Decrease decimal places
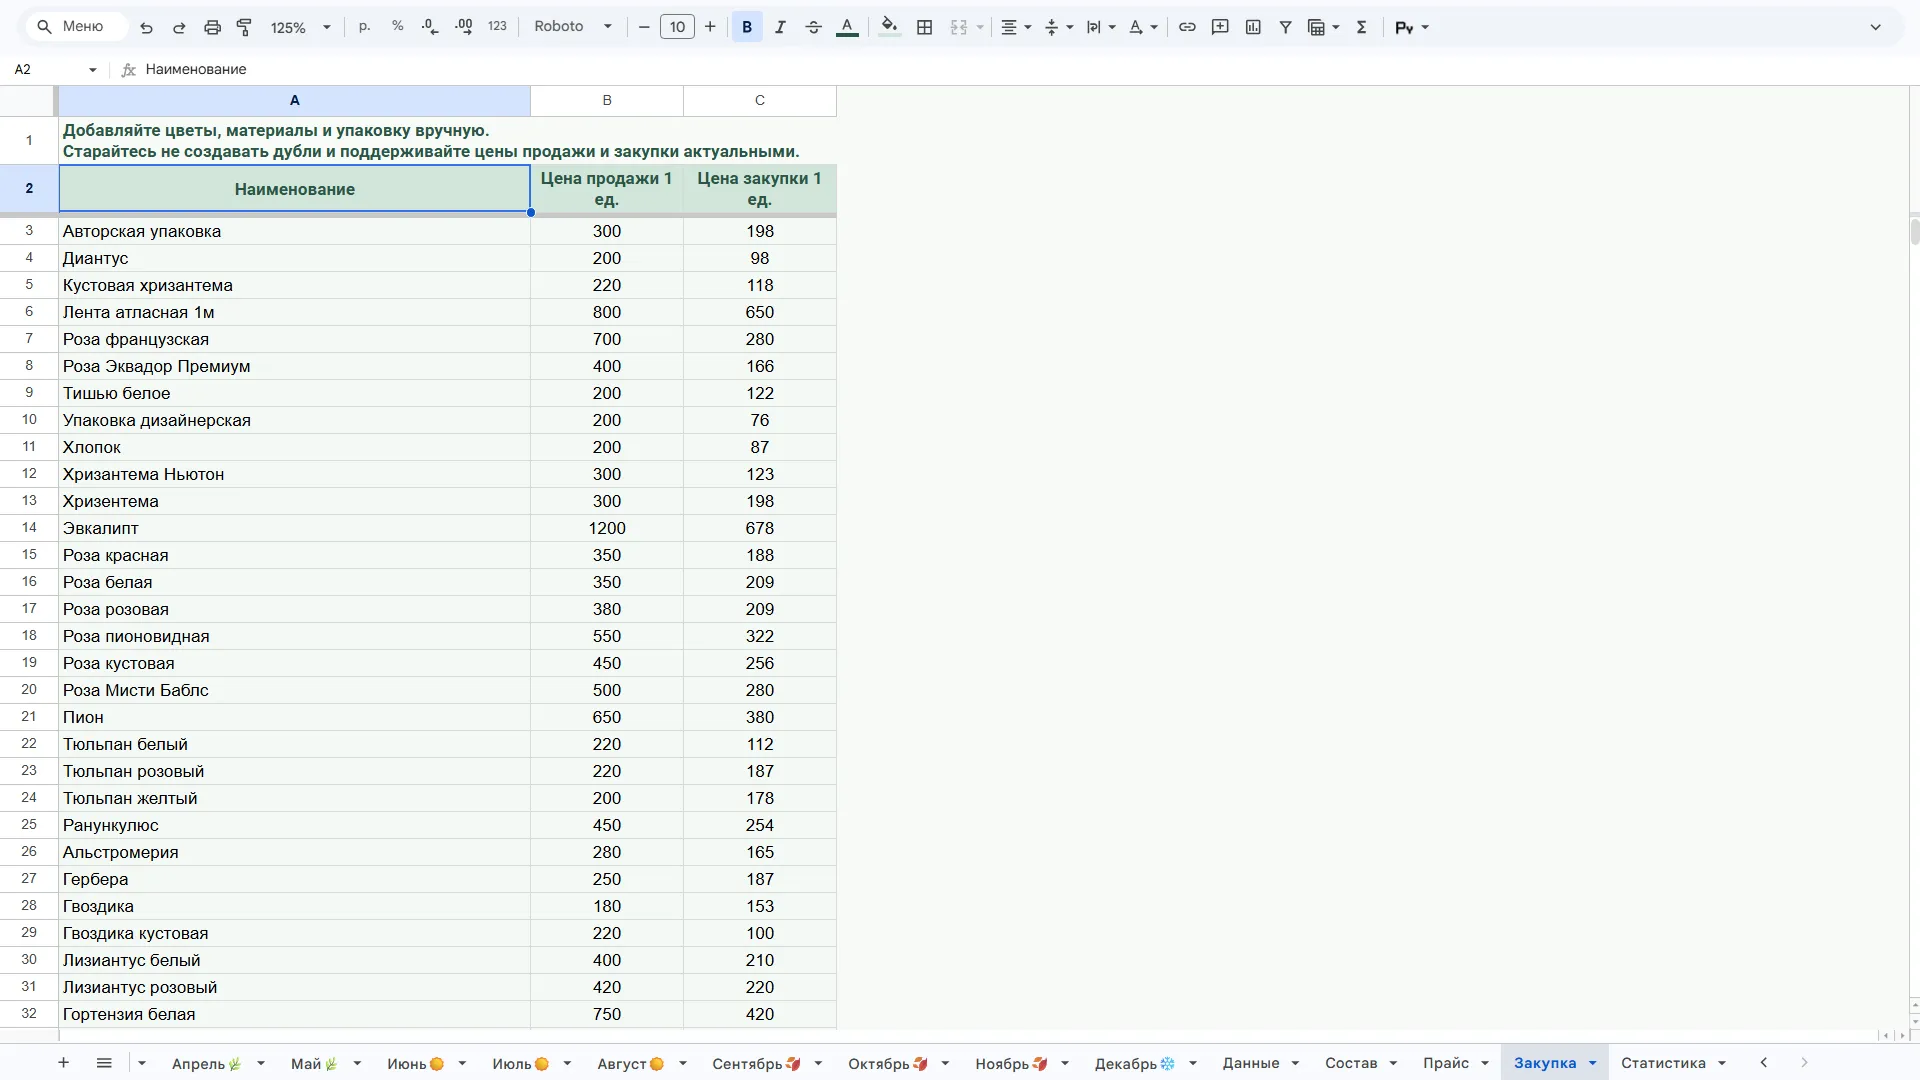1920x1080 pixels. click(431, 27)
